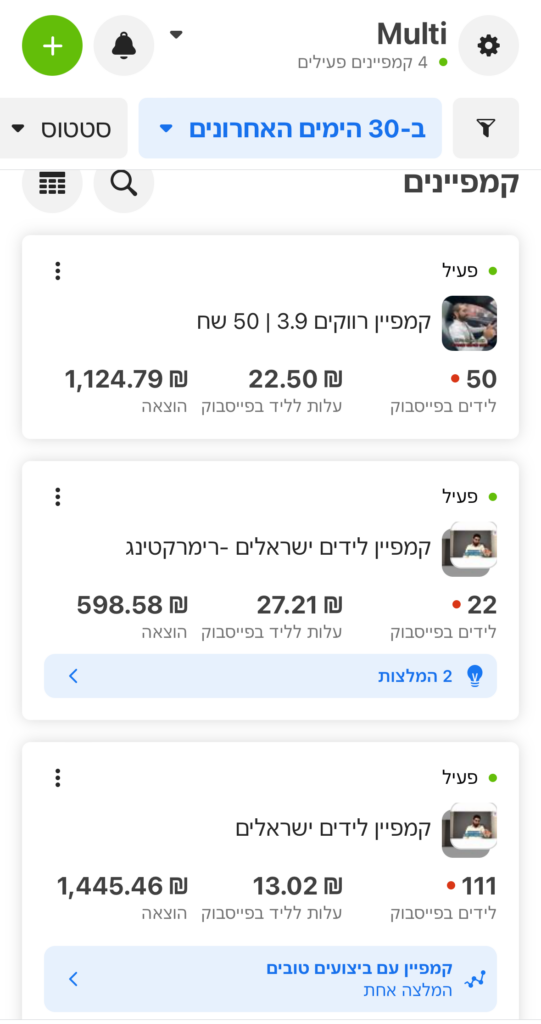
Task: Click campaign name קמפיין רווקים 3.9
Action: click(314, 323)
